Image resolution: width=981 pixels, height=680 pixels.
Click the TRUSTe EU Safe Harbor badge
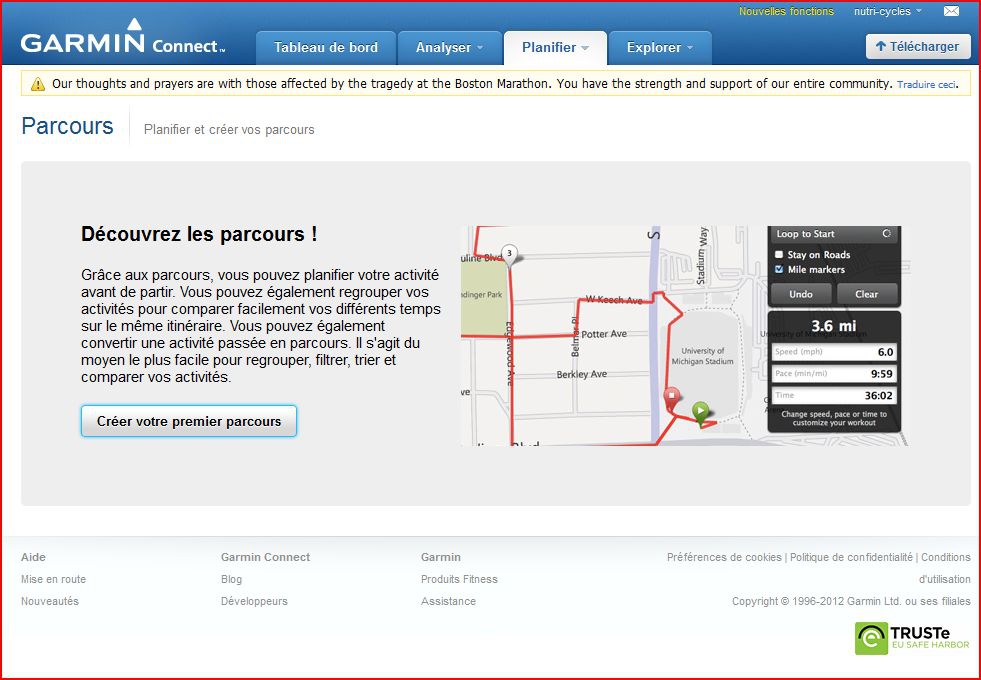(912, 638)
